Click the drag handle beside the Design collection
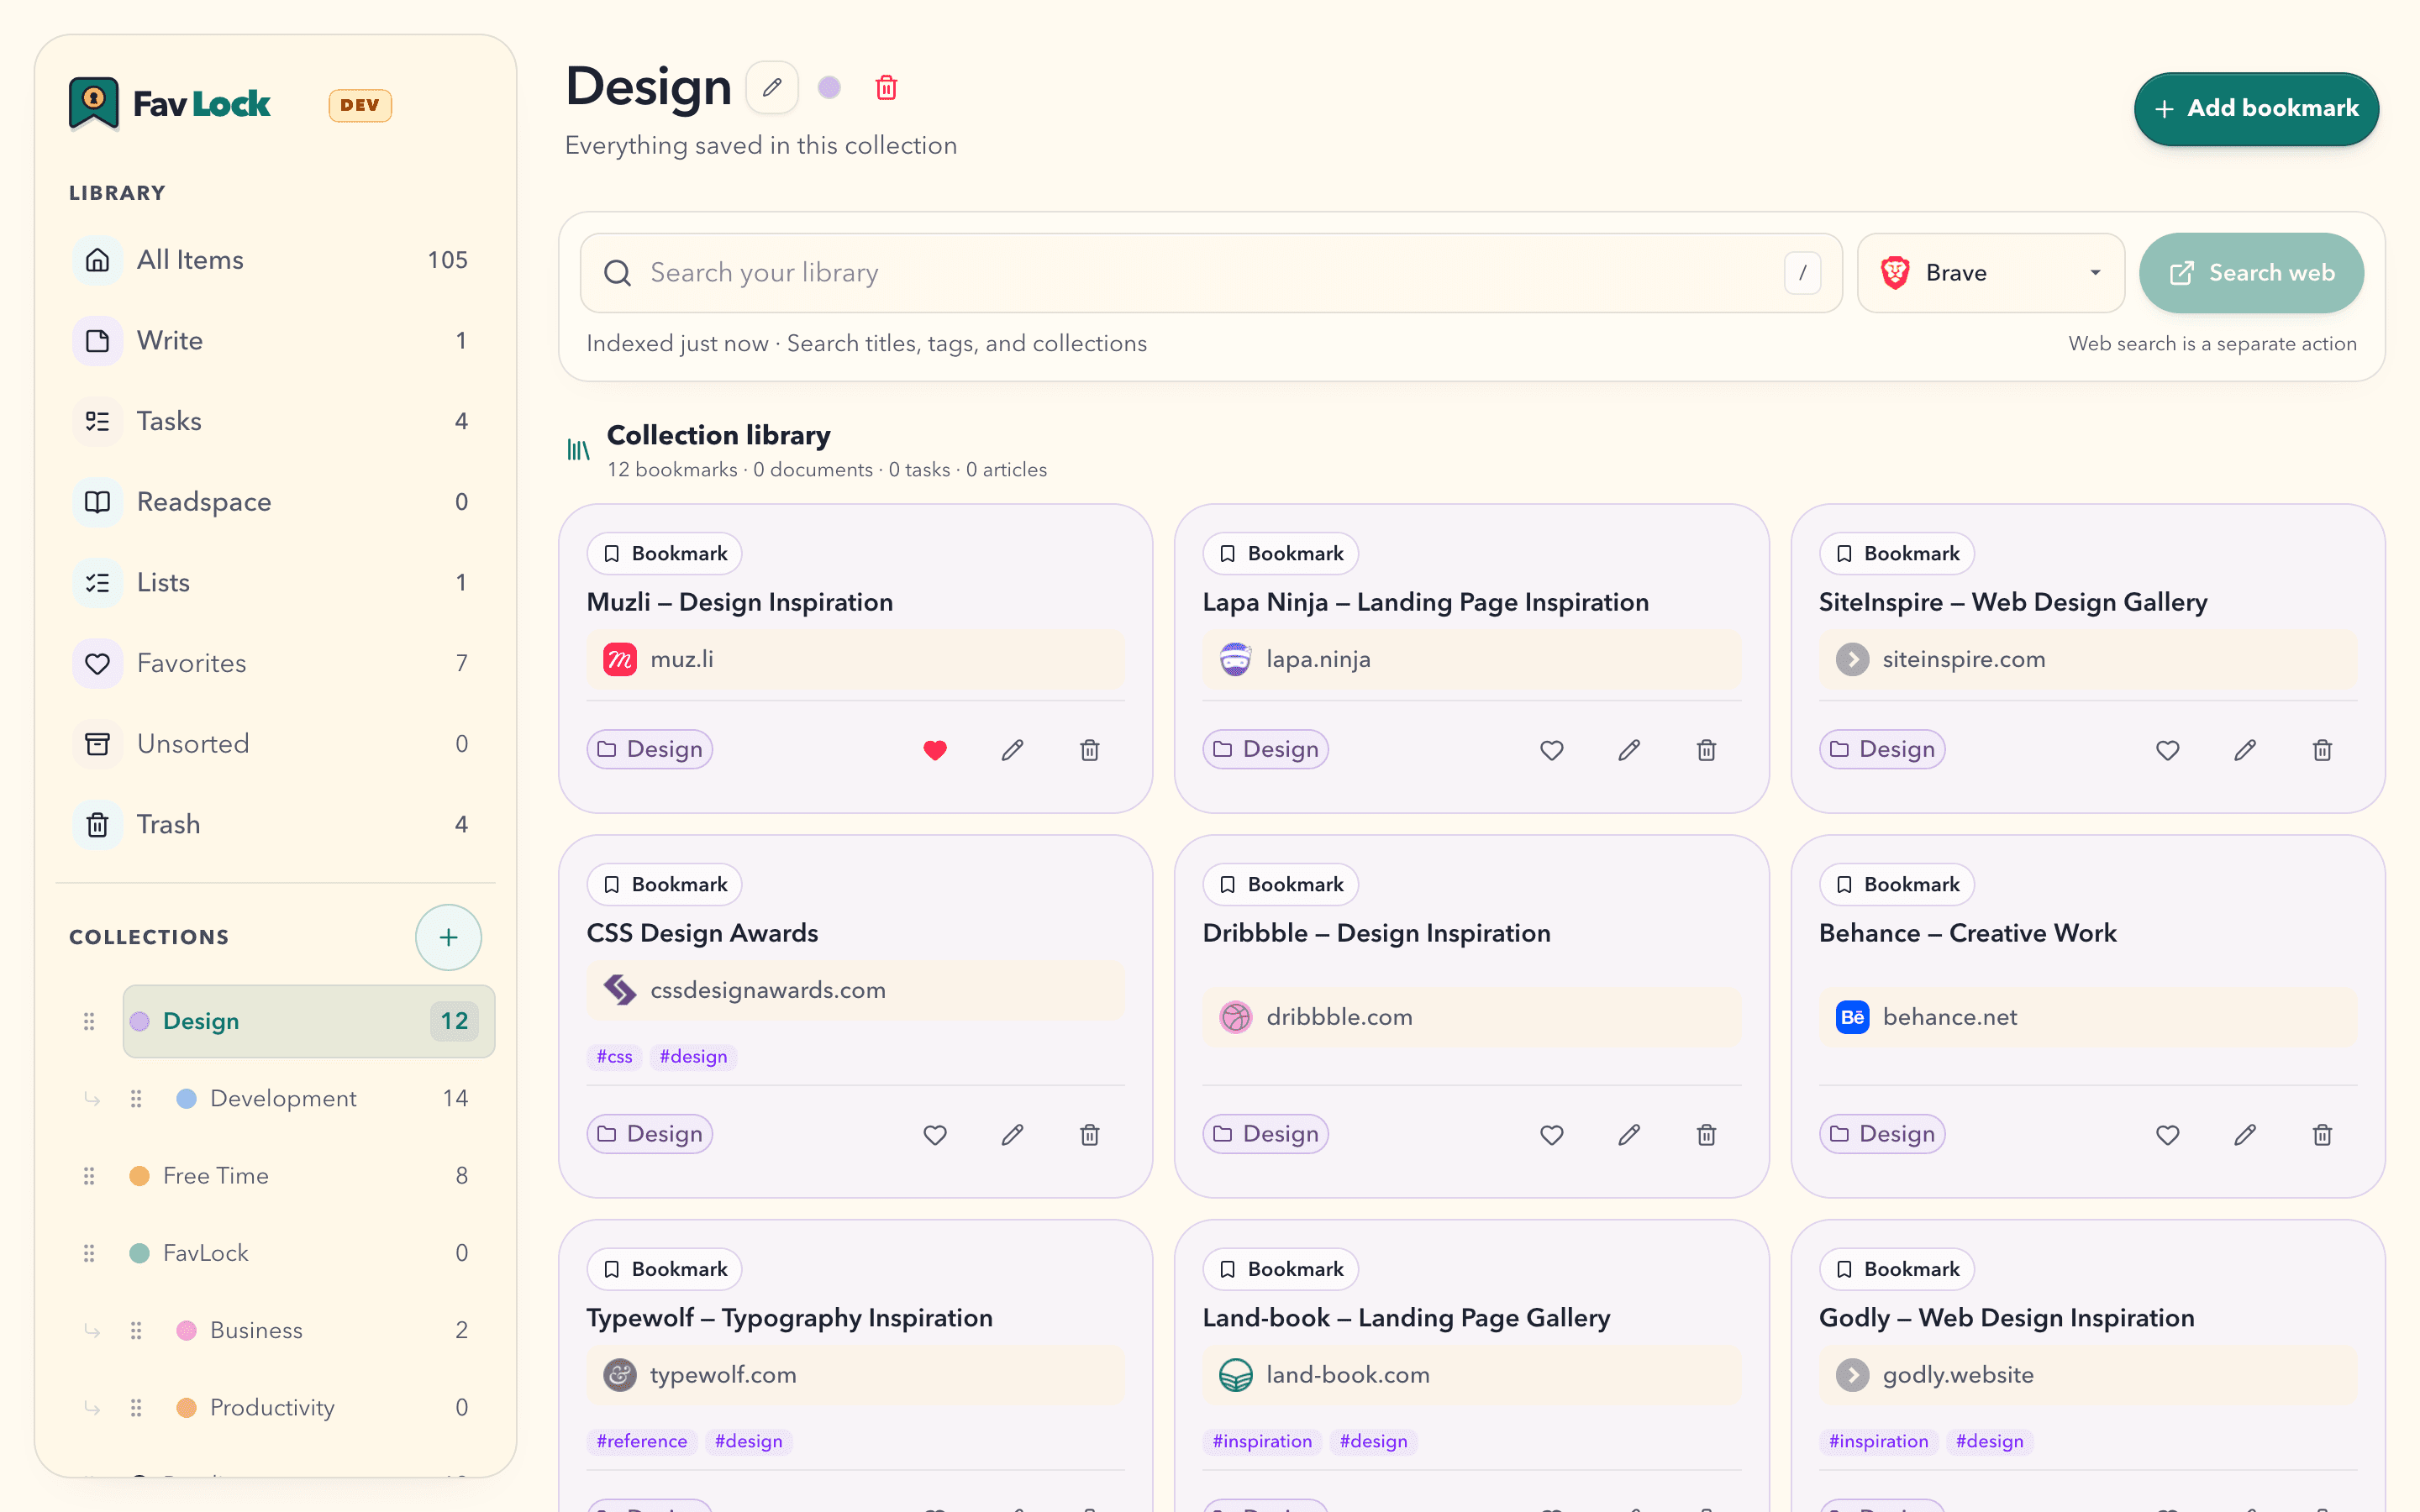 click(89, 1021)
